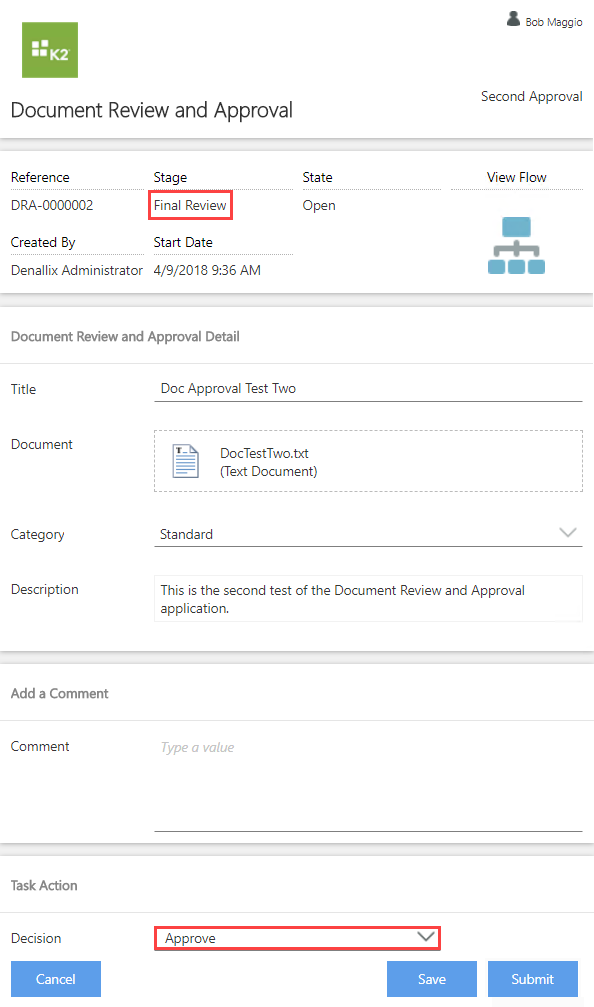Click the person silhouette icon in the header
Screen dimensions: 594x1007
pos(512,19)
